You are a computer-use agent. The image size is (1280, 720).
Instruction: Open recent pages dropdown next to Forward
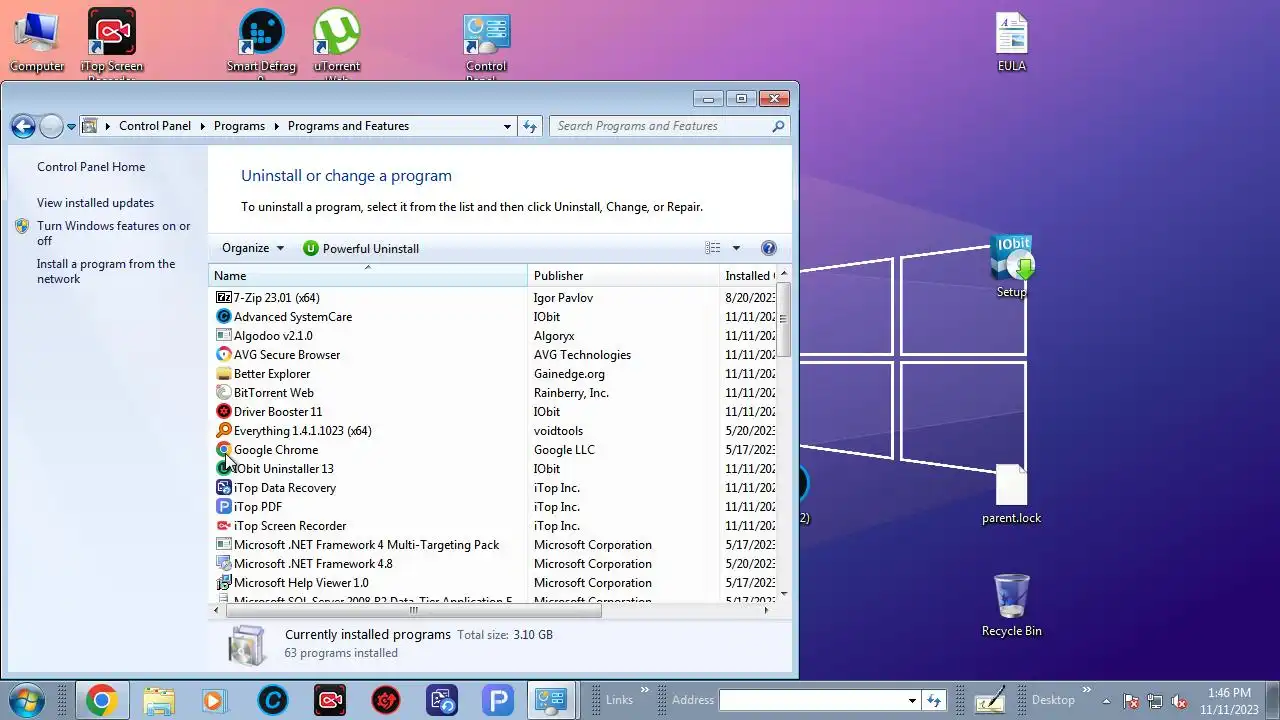tap(71, 127)
